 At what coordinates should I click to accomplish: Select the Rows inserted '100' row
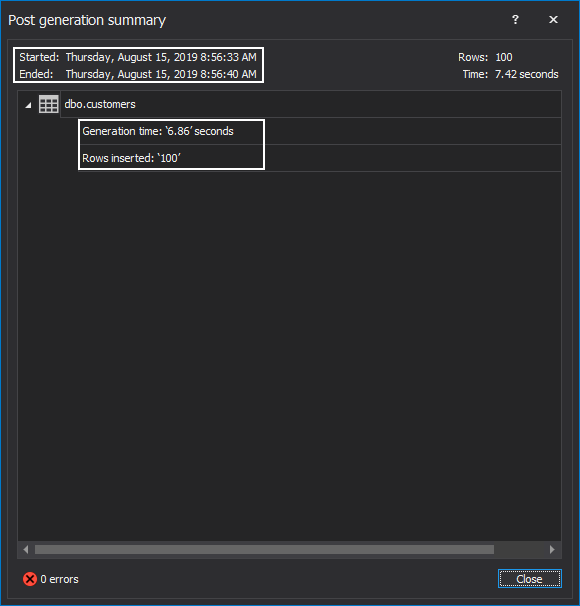click(x=320, y=158)
